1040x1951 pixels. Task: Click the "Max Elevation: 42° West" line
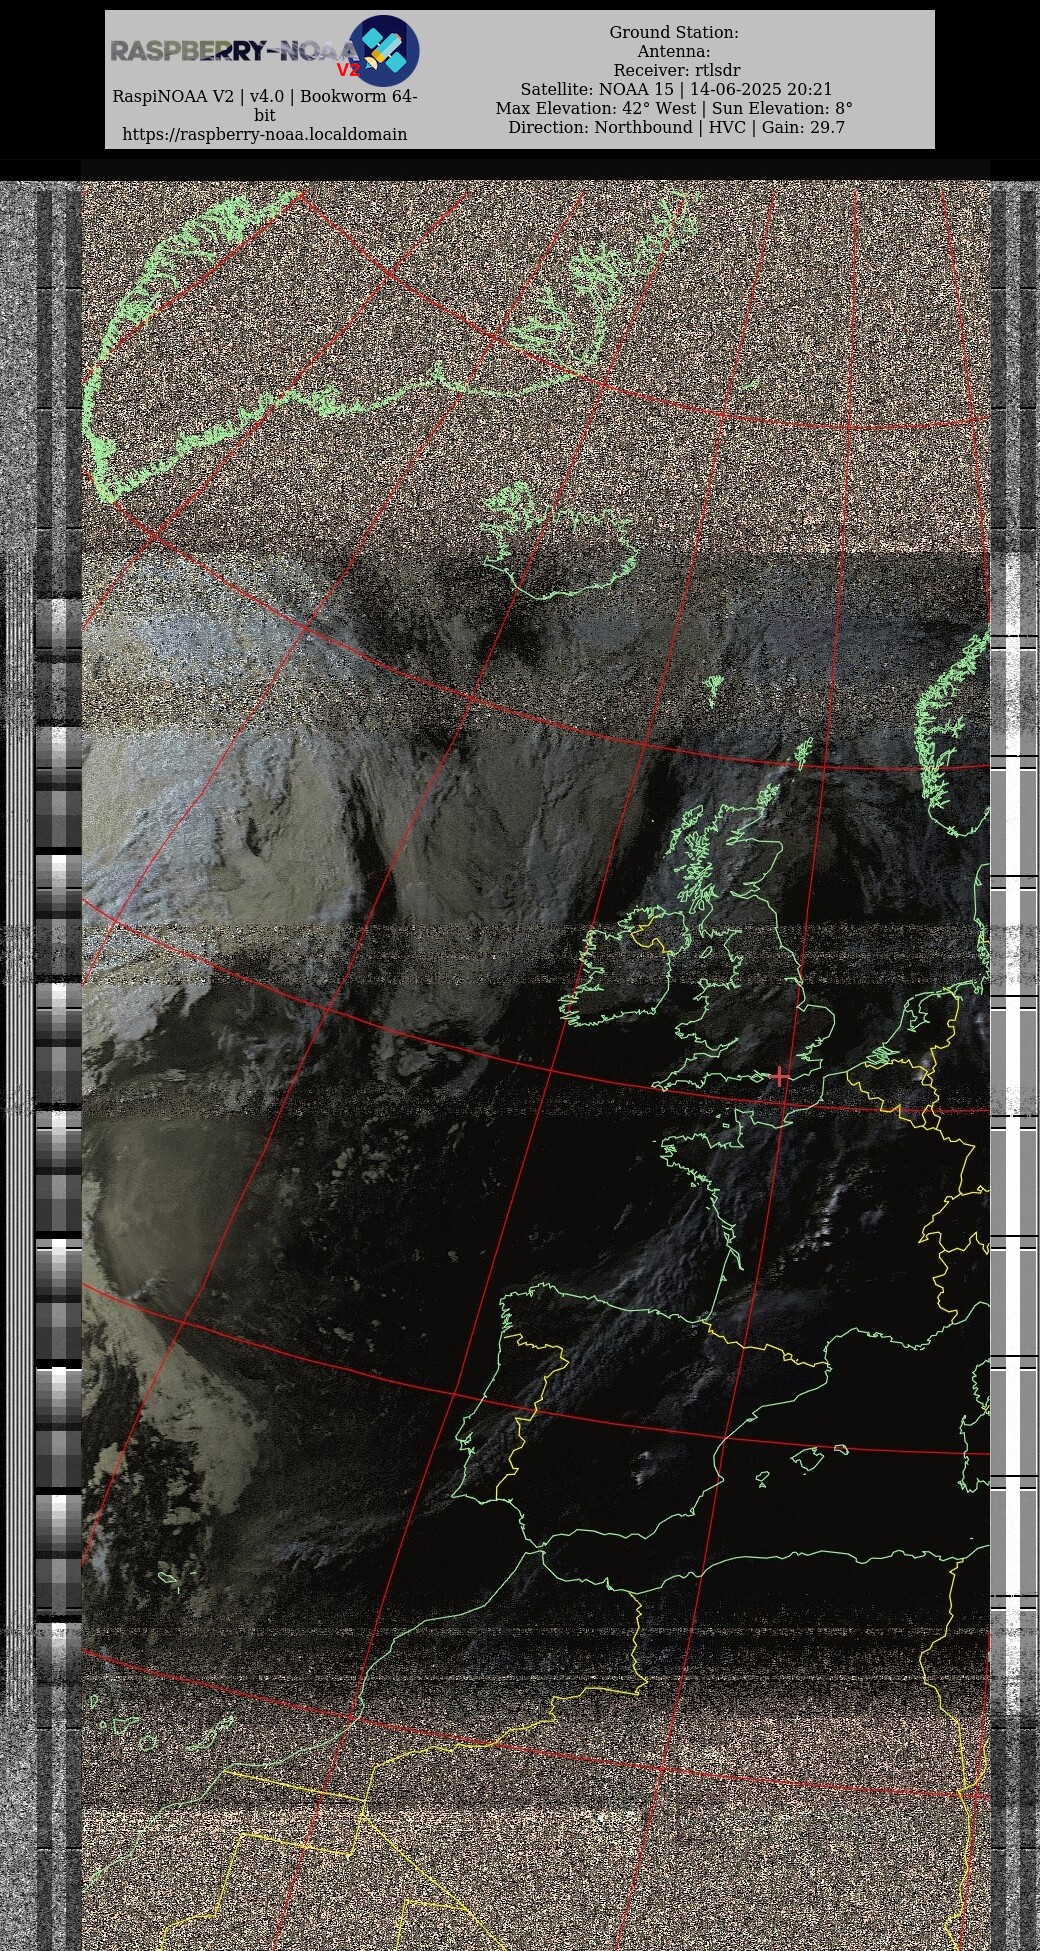pos(595,108)
